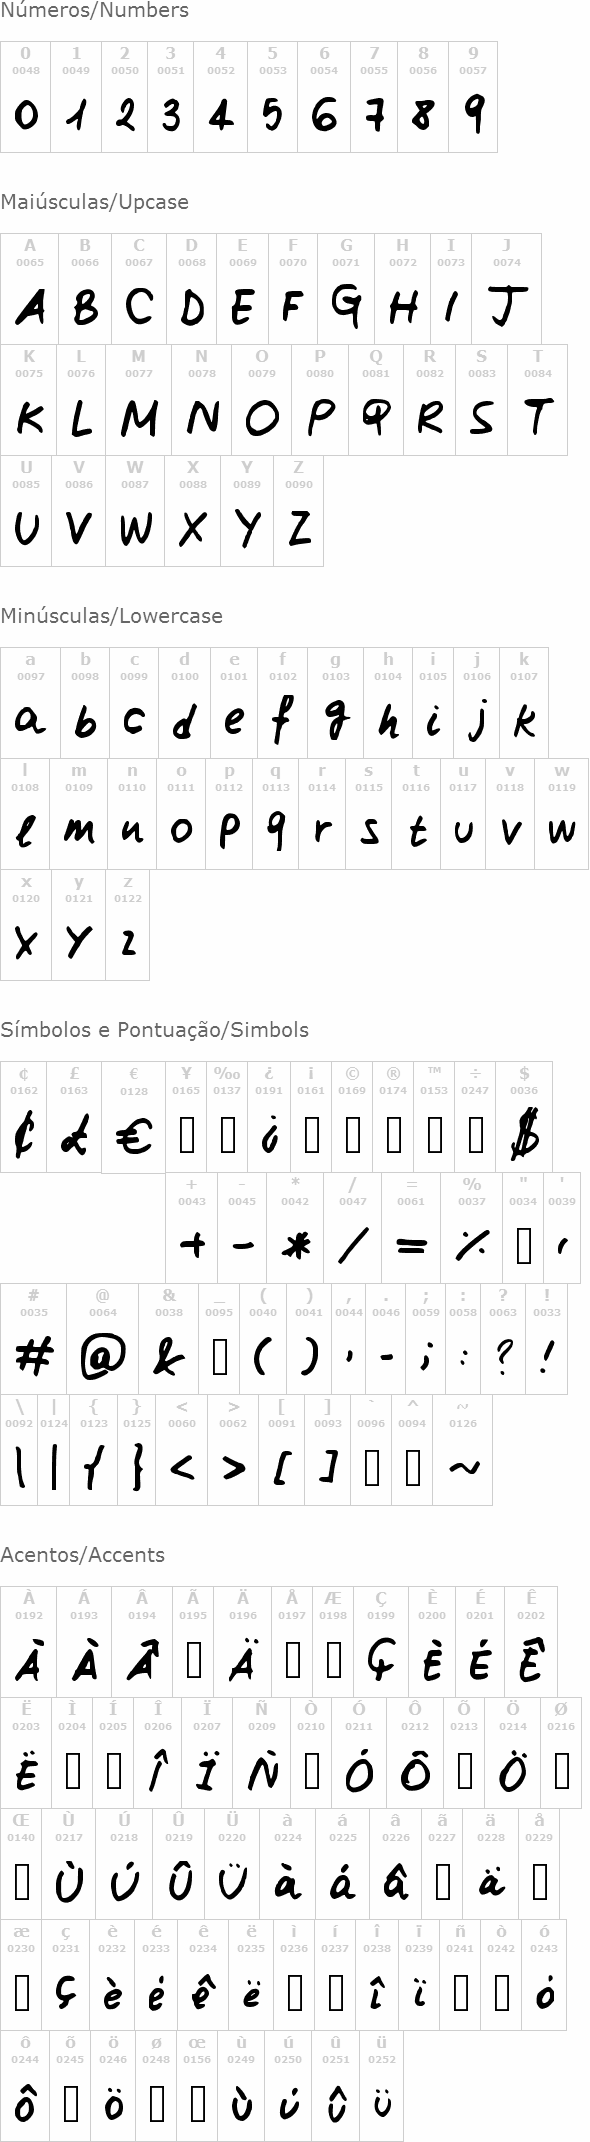The height and width of the screenshot is (2142, 590).
Task: Select the lowercase k glyph cell
Action: point(524,703)
